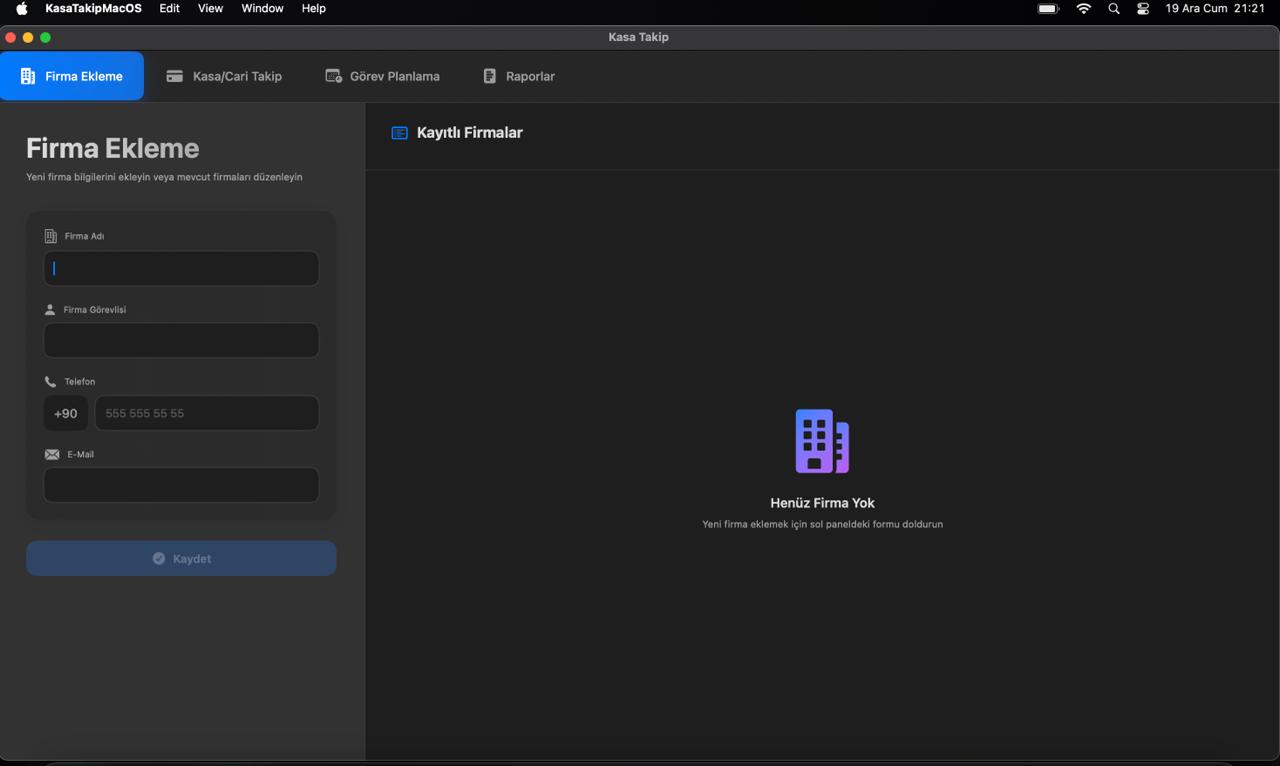Click the phone icon above the Telefon field
Viewport: 1280px width, 766px height.
click(50, 381)
